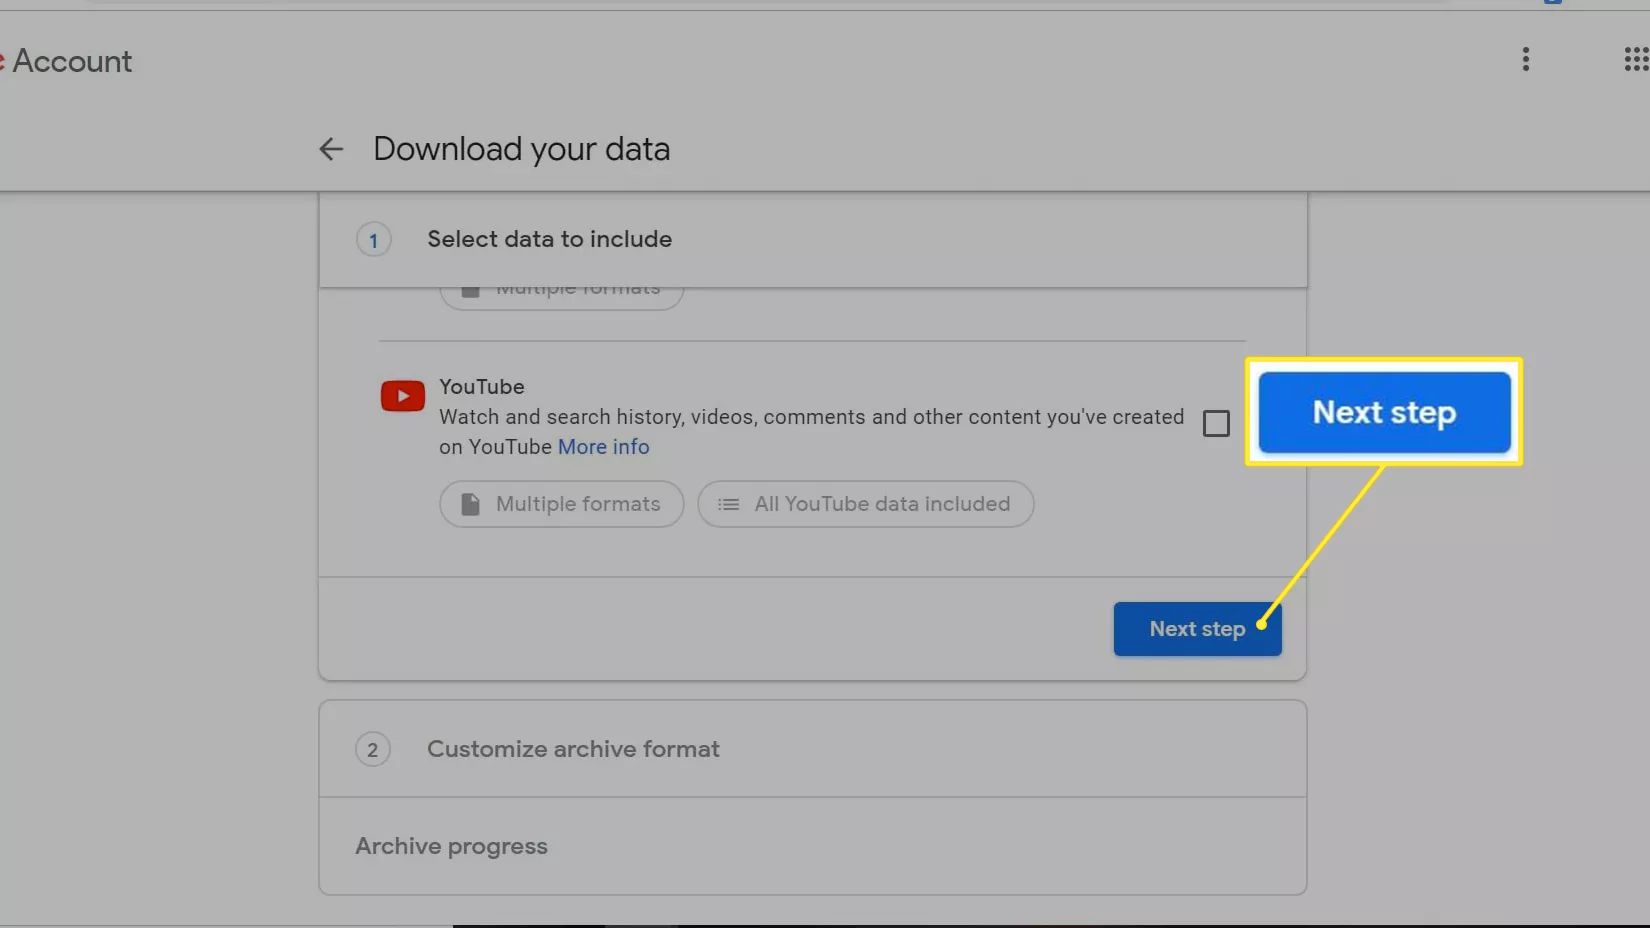Open the three-dot more options menu
Screen dimensions: 1650x928
coord(1525,59)
